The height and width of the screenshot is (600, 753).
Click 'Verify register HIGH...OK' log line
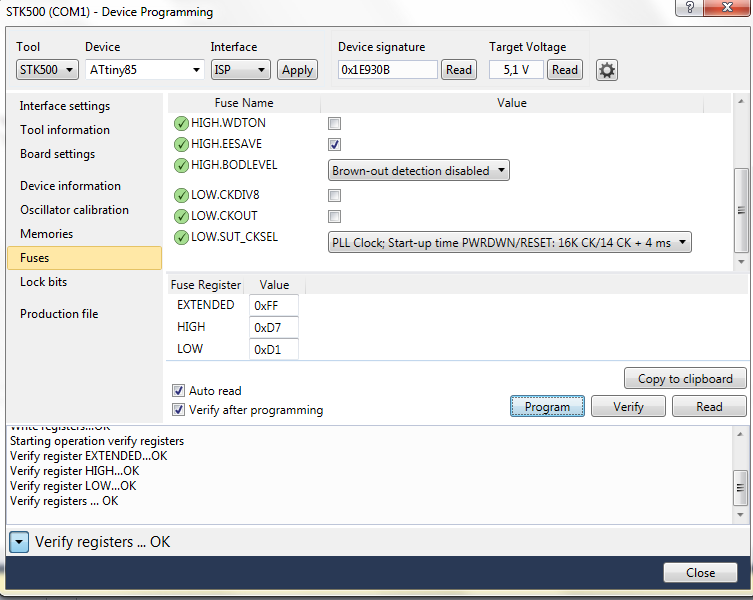pyautogui.click(x=74, y=471)
